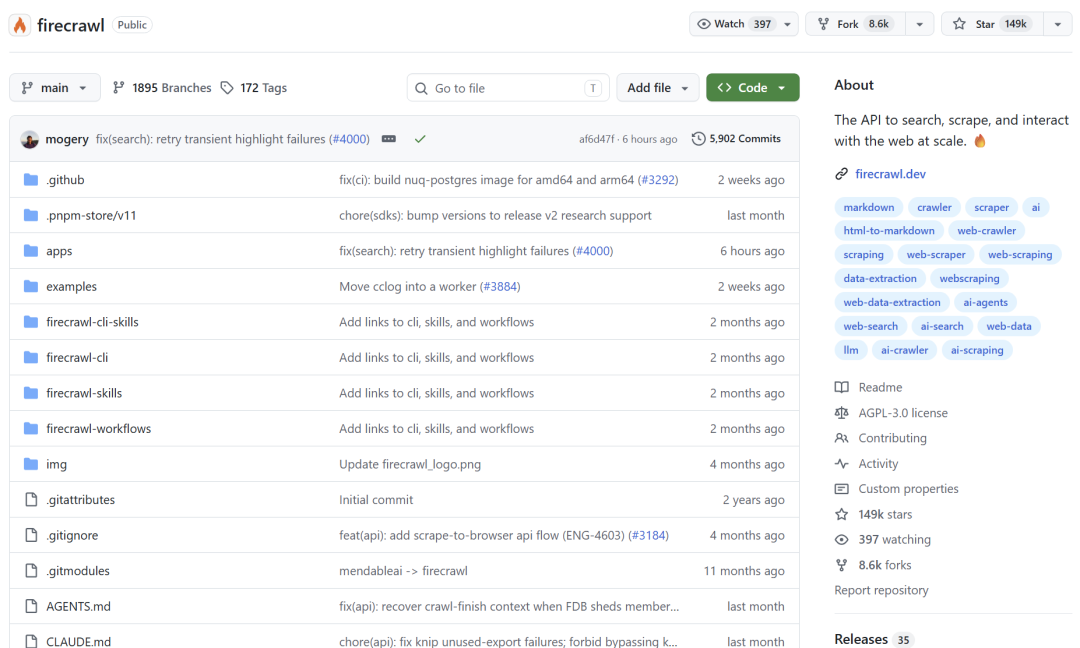Screen dimensions: 1080x648
Task: Click the file icon for .gitmodules
Action: [31, 570]
